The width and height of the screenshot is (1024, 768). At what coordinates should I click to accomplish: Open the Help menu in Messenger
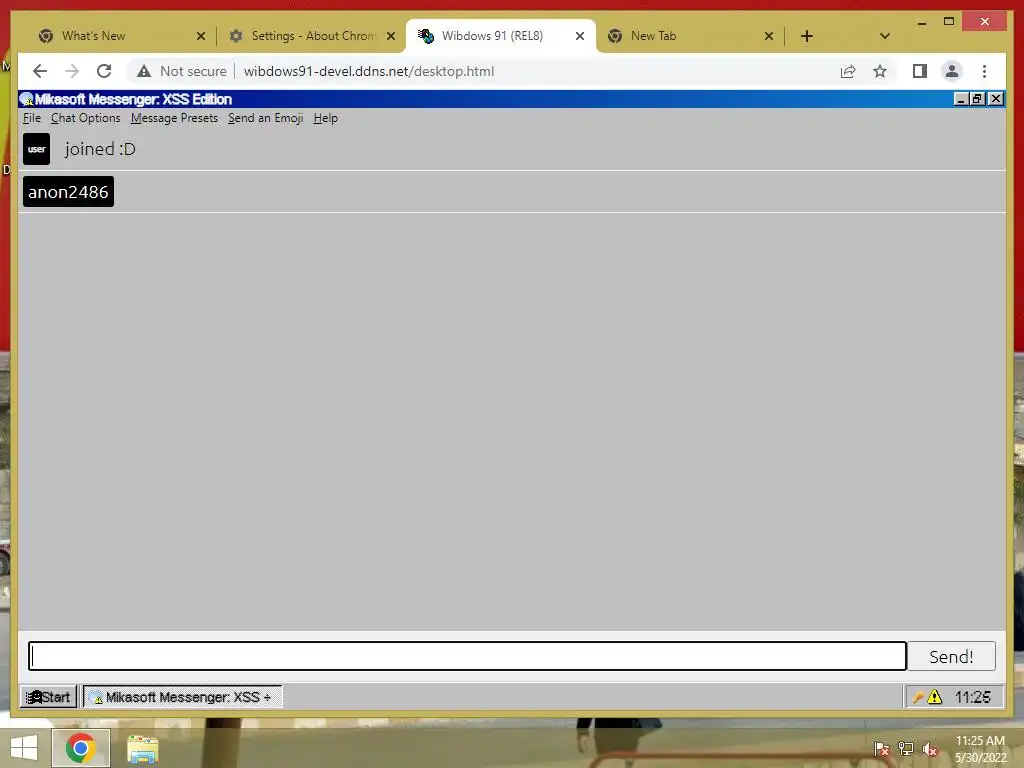coord(325,118)
